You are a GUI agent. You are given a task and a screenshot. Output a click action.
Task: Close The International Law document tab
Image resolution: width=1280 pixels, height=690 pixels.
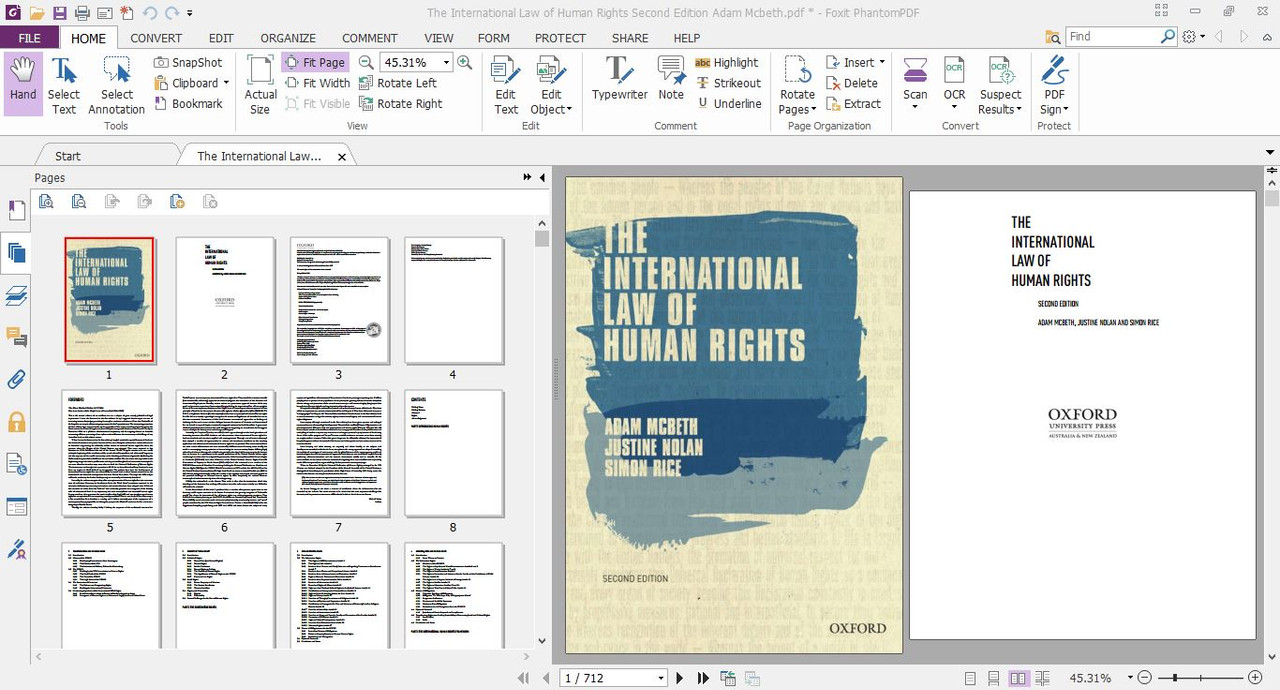tap(342, 157)
